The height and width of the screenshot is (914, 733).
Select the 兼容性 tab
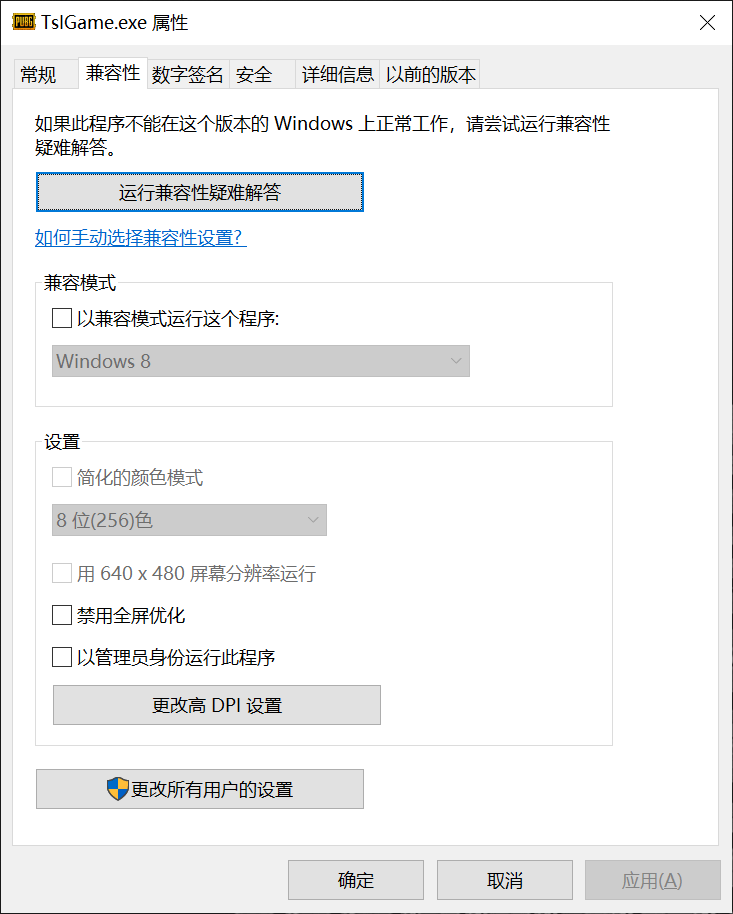pyautogui.click(x=113, y=73)
